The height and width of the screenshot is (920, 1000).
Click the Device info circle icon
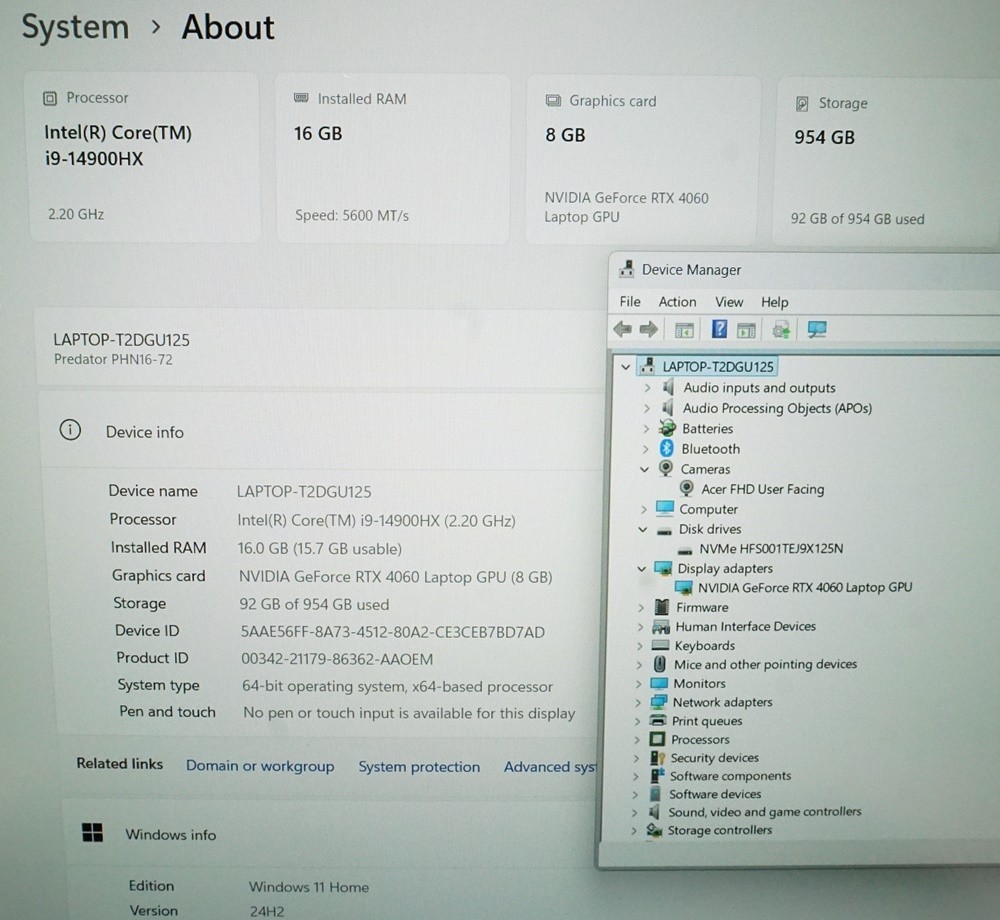70,430
